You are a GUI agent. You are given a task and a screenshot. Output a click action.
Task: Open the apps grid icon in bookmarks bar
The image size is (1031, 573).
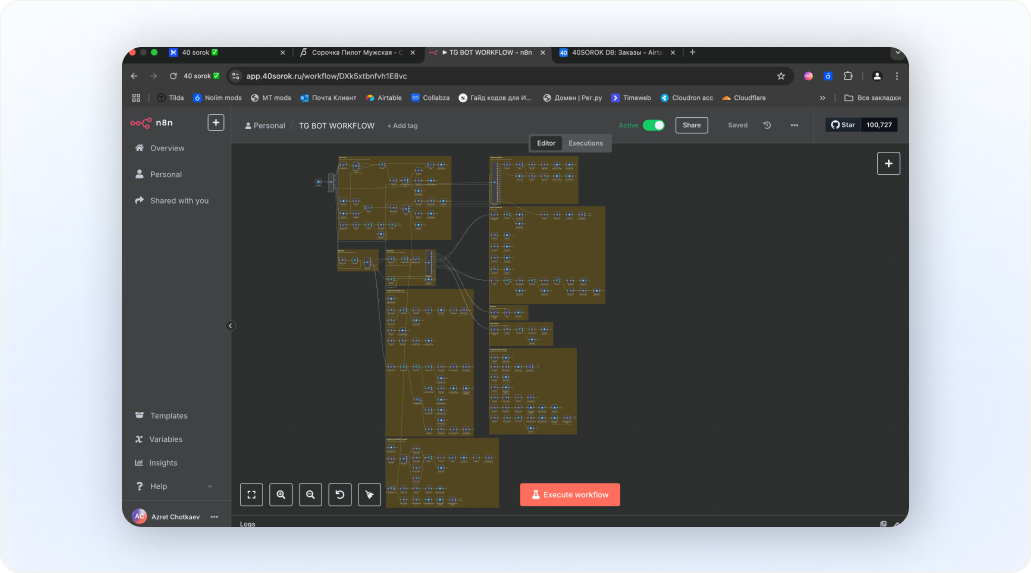(136, 98)
